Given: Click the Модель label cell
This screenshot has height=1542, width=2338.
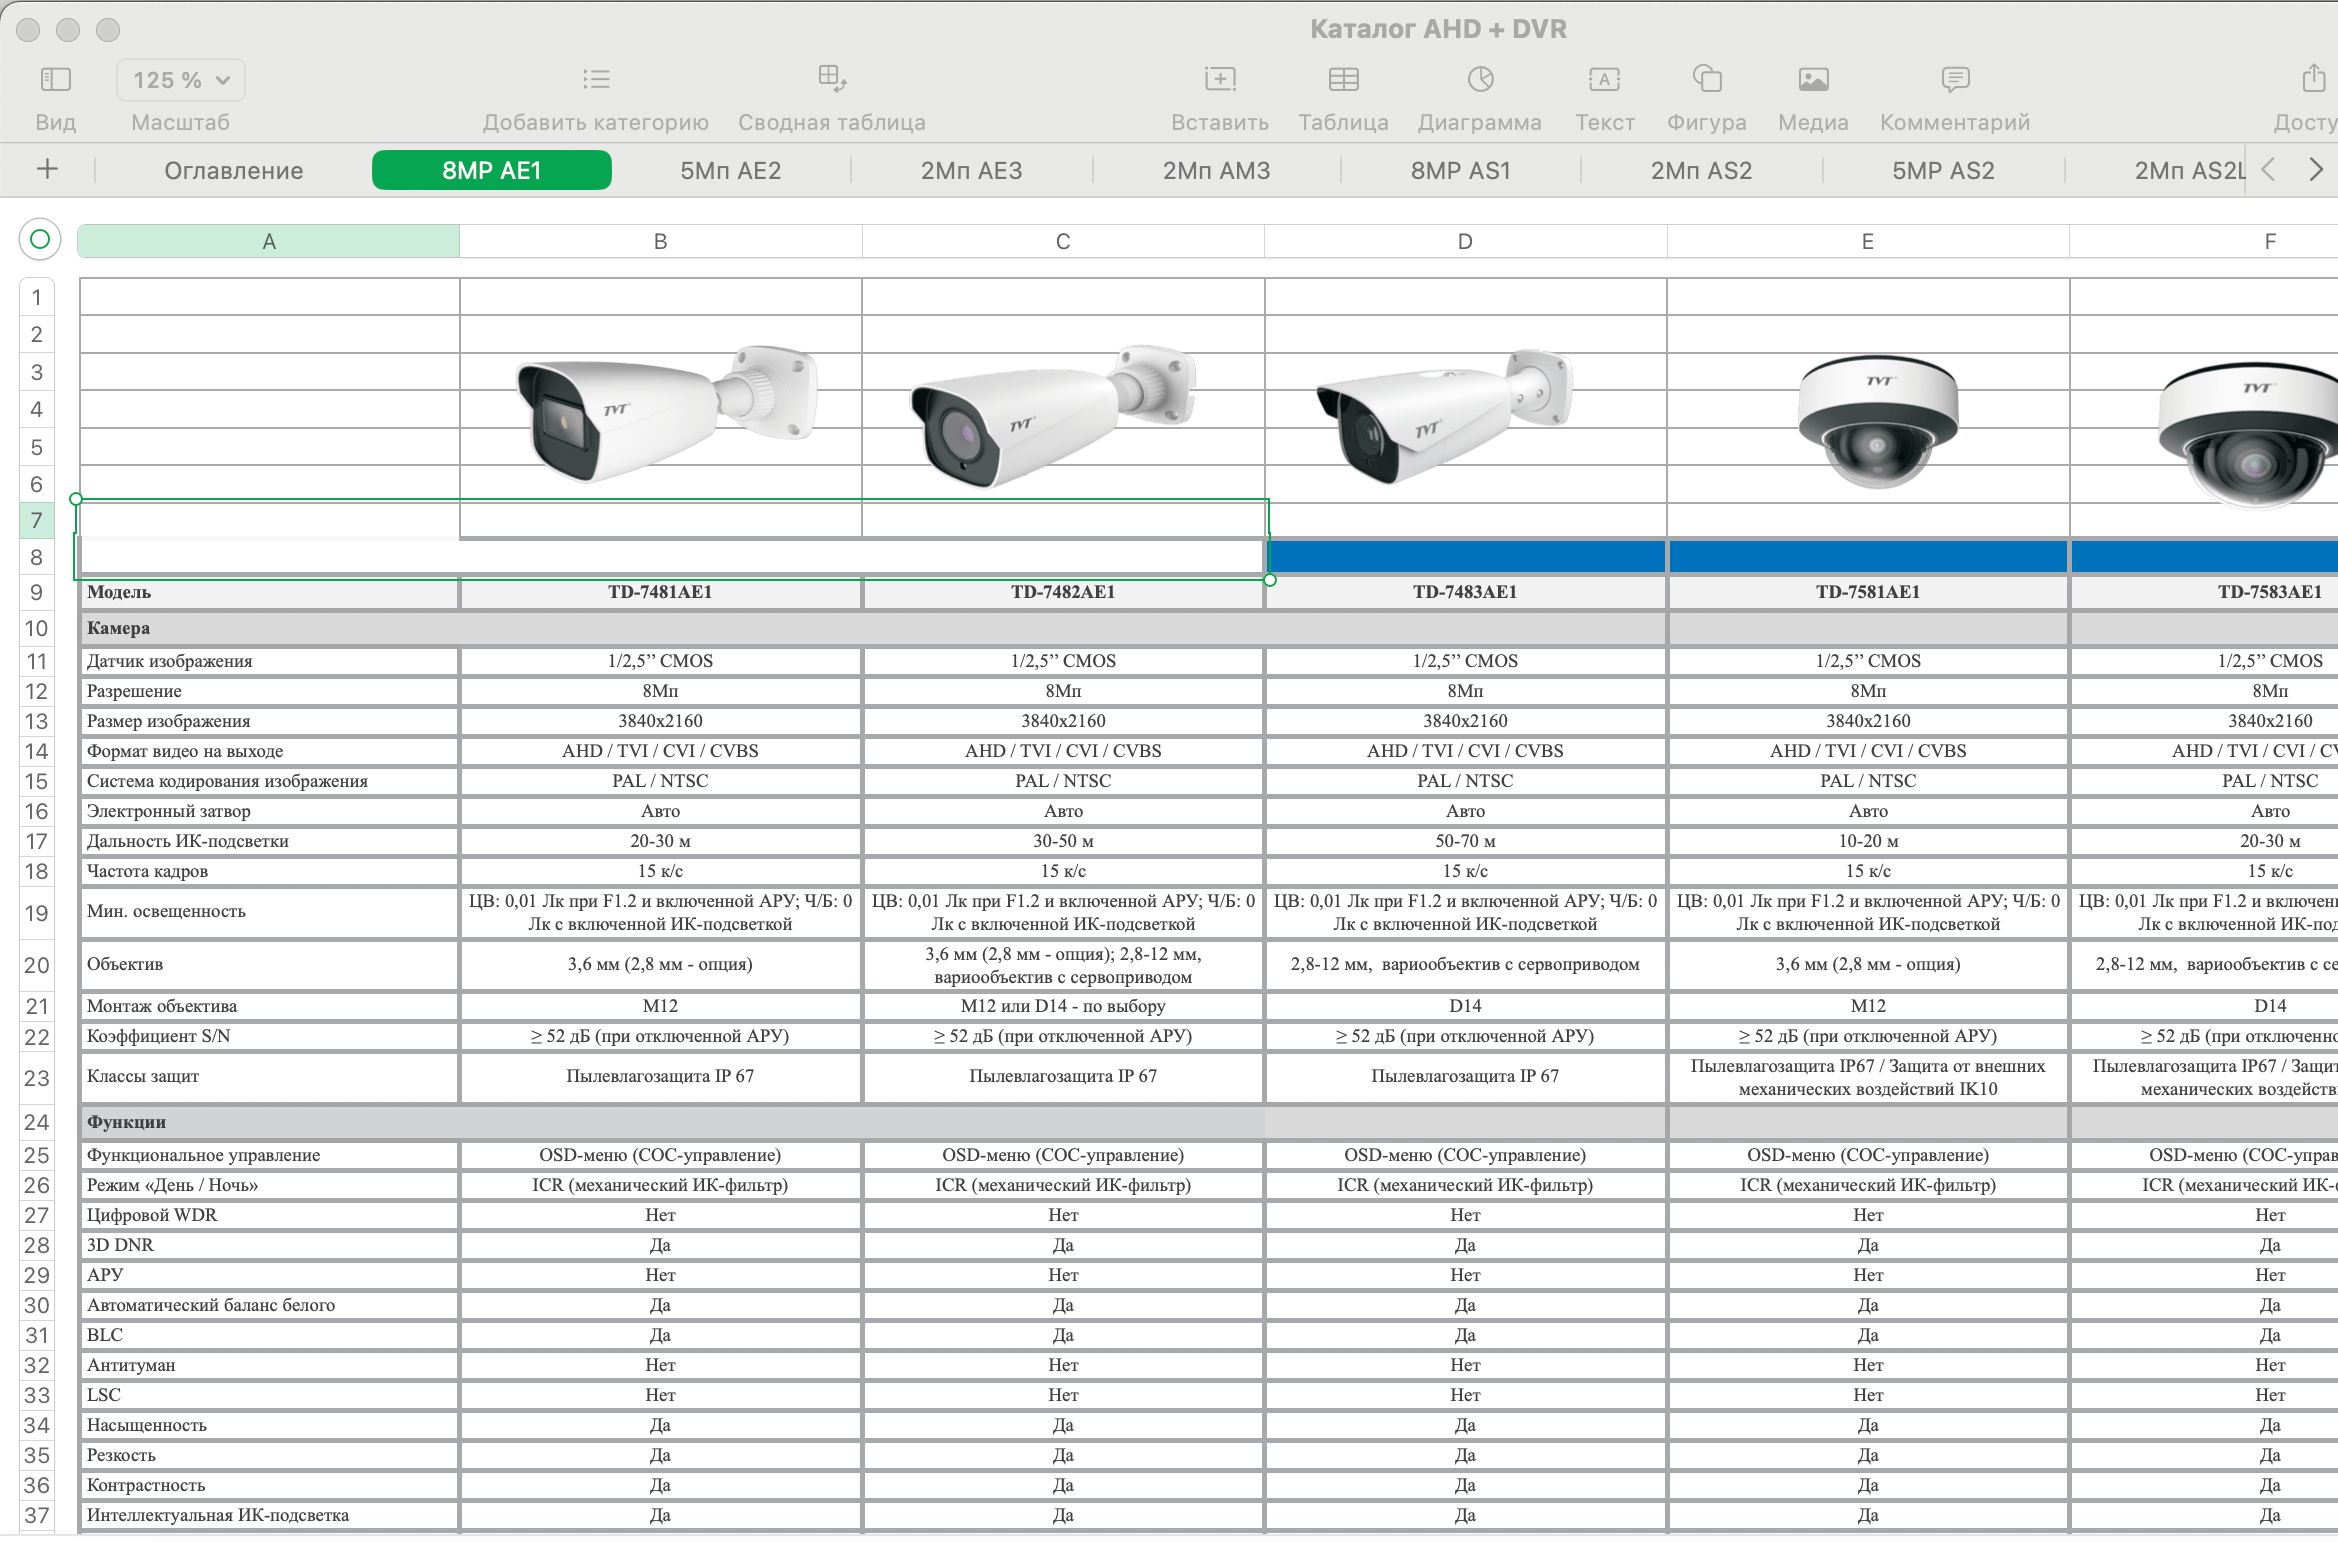Looking at the screenshot, I should [x=269, y=592].
